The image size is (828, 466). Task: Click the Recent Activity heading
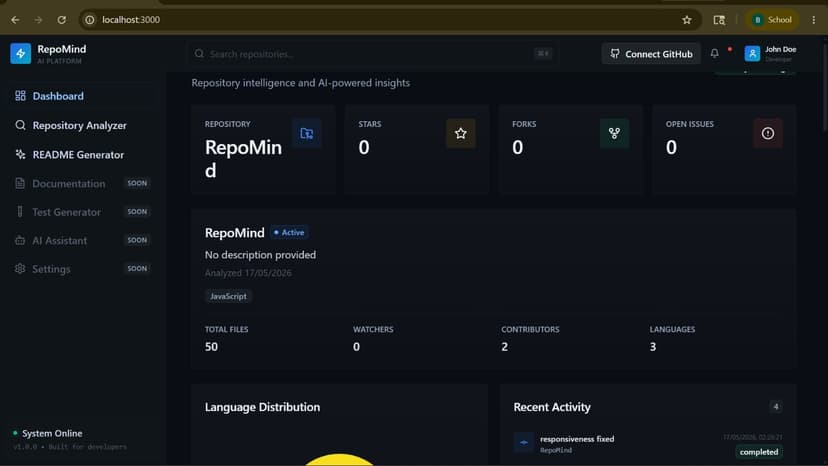pyautogui.click(x=552, y=407)
